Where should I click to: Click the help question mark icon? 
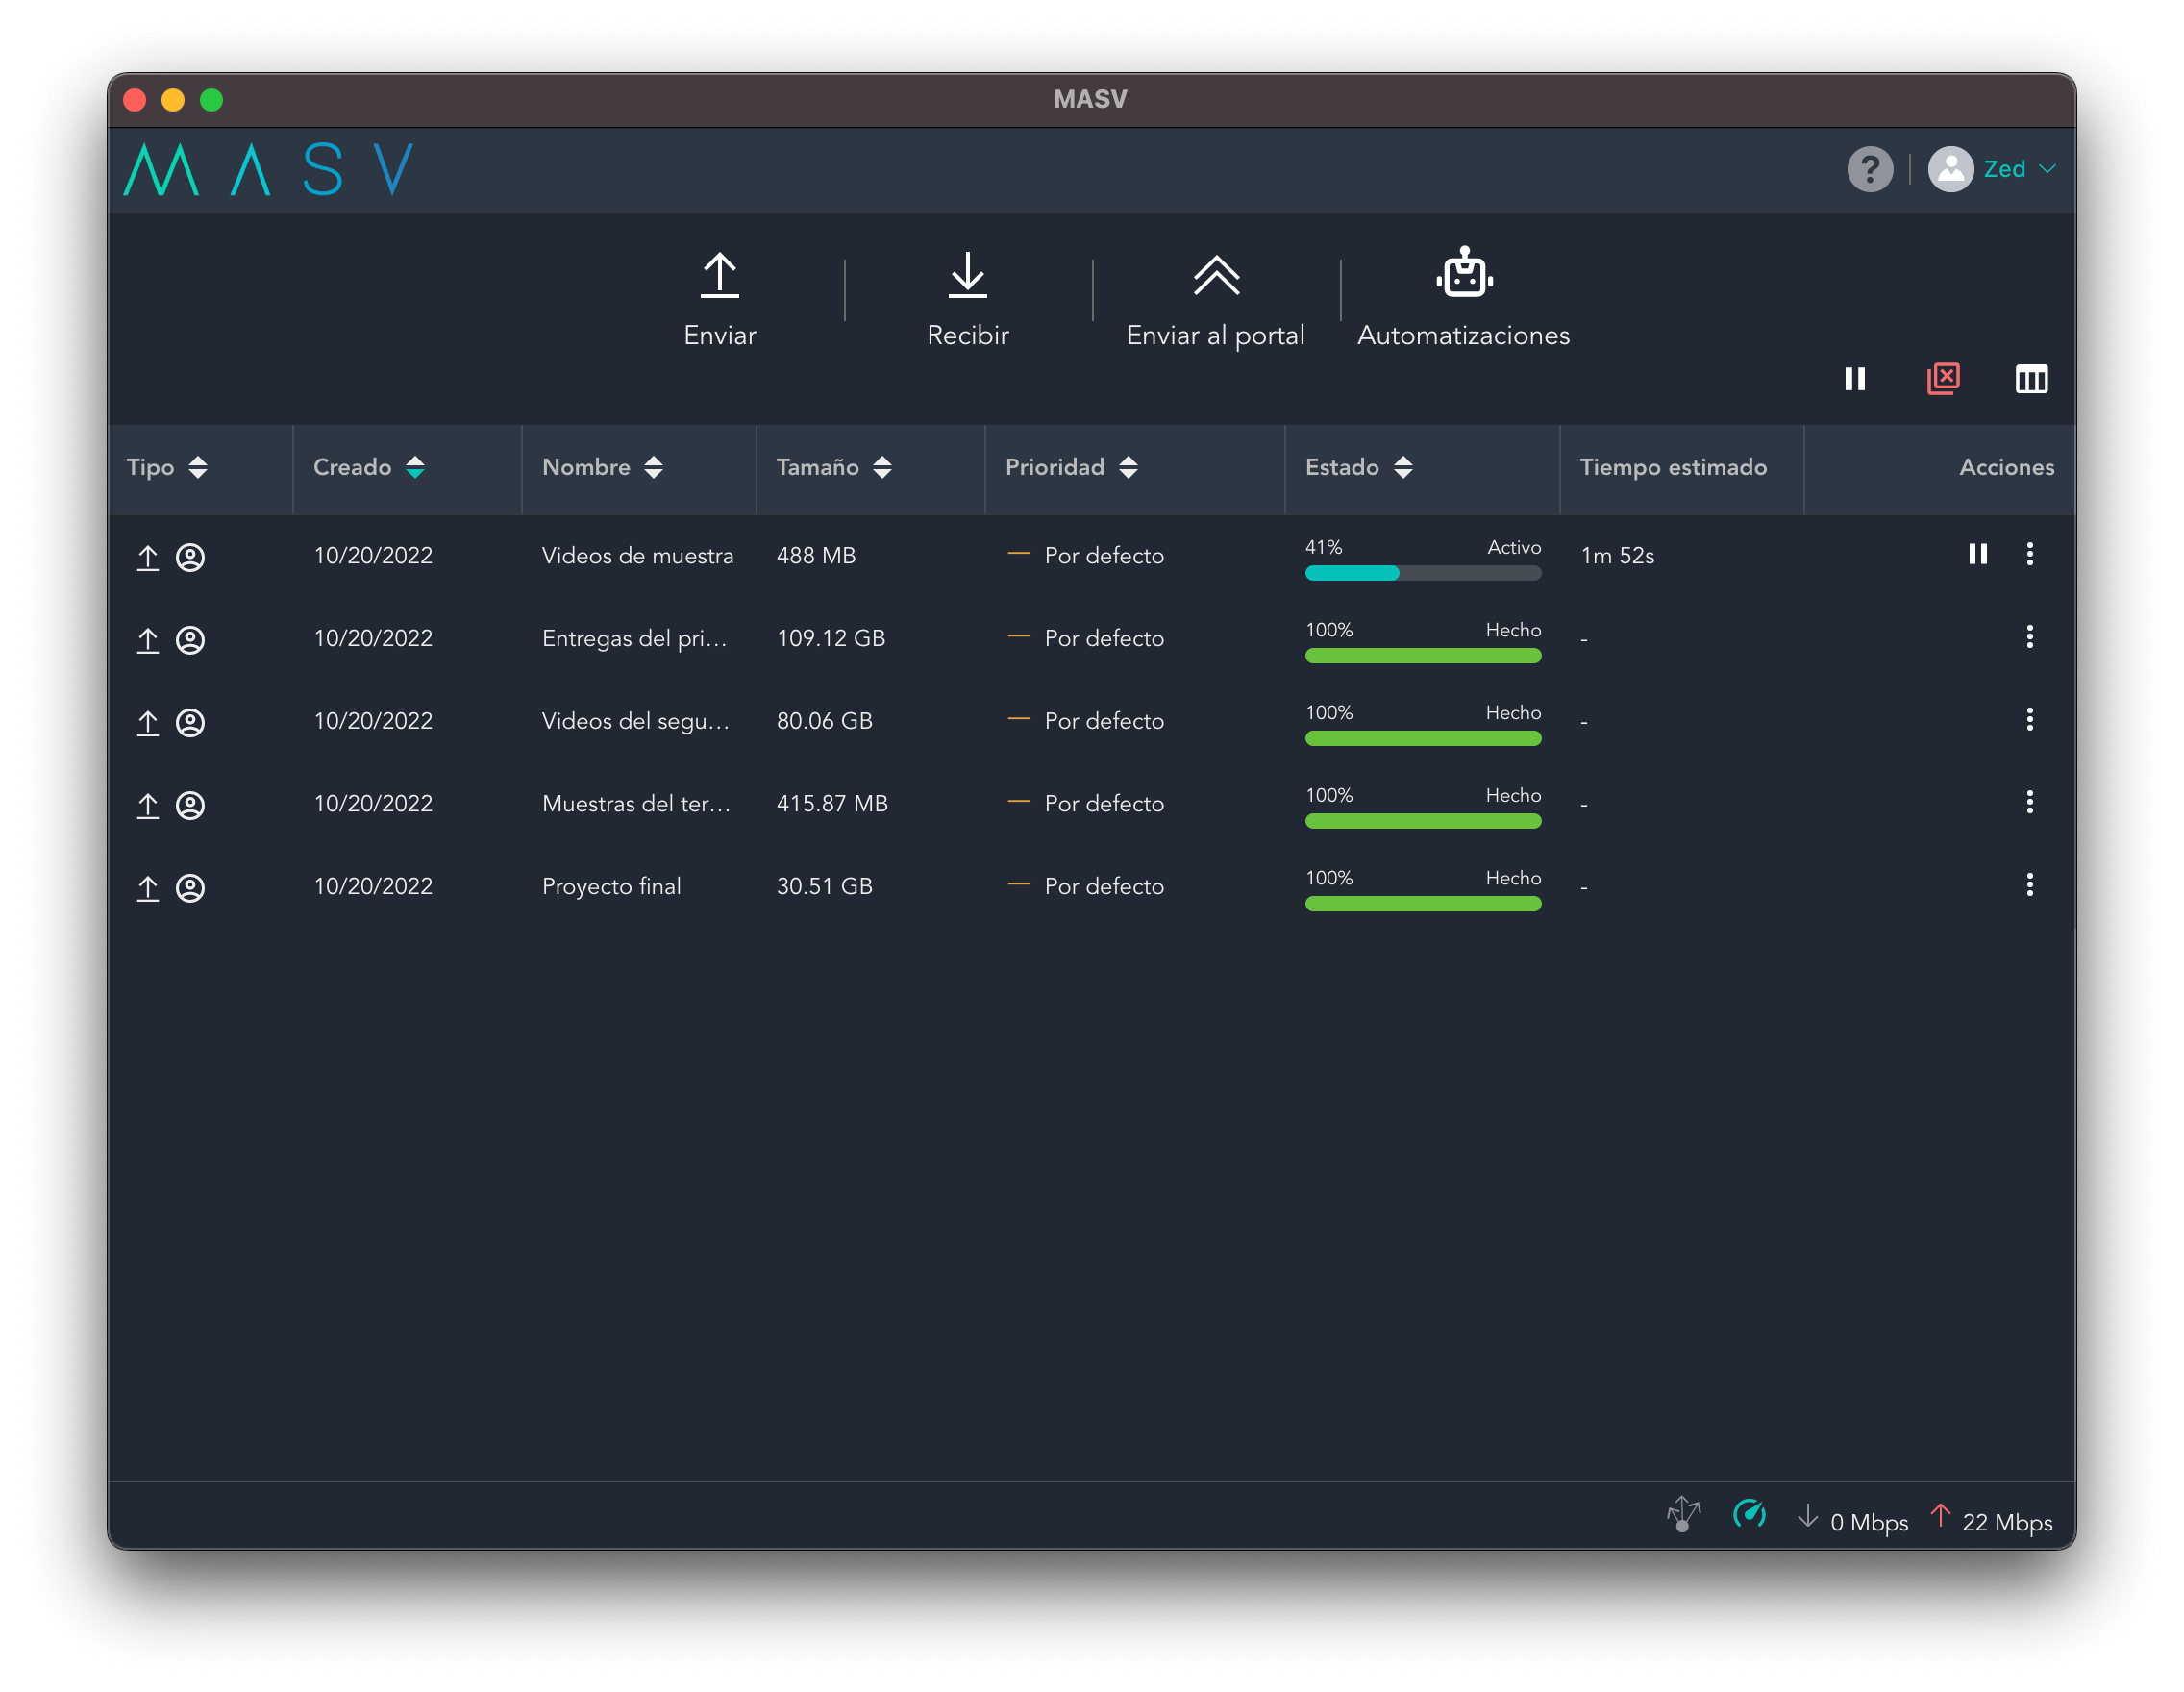point(1869,169)
